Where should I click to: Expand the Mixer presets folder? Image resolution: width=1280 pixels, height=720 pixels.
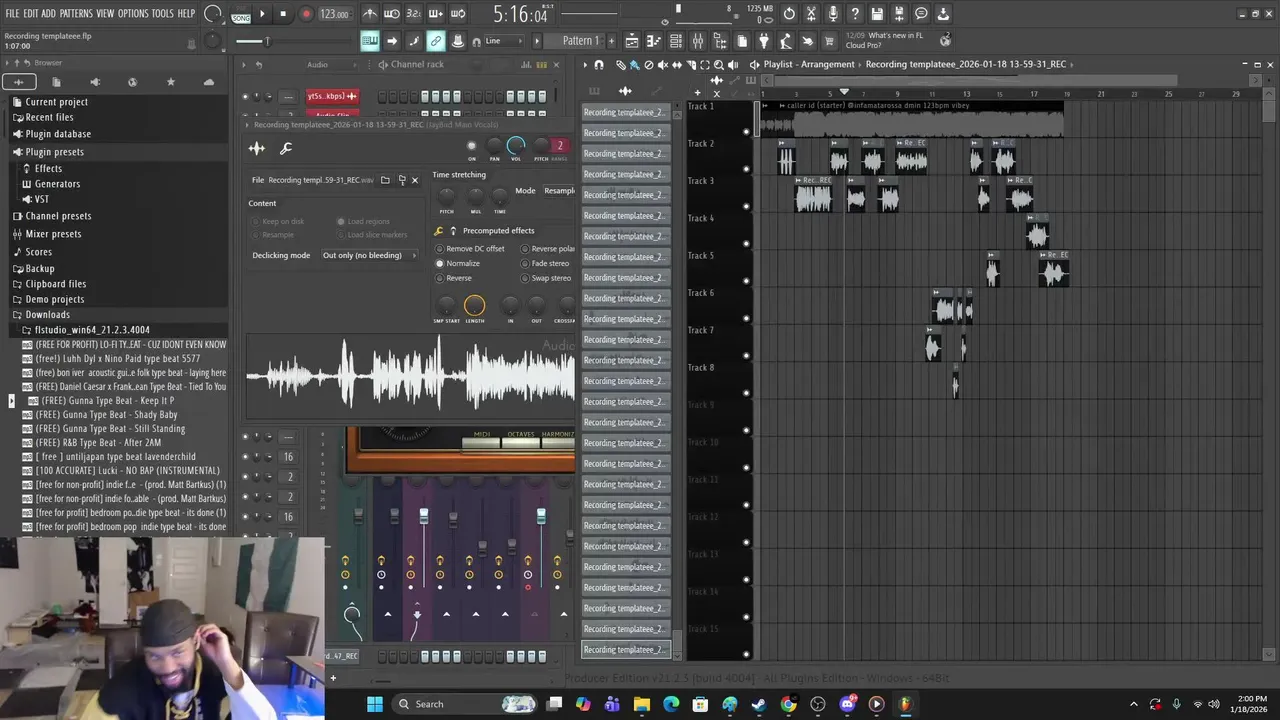point(53,234)
